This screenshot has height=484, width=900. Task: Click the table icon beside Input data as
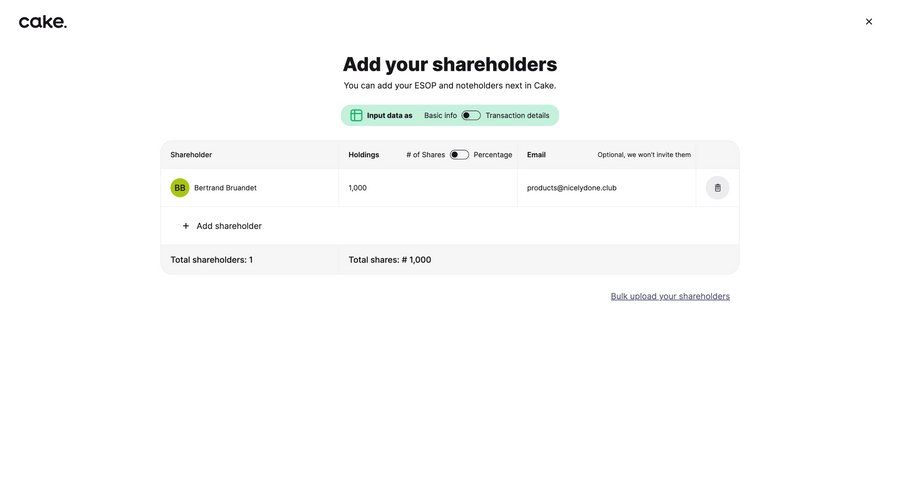(356, 116)
